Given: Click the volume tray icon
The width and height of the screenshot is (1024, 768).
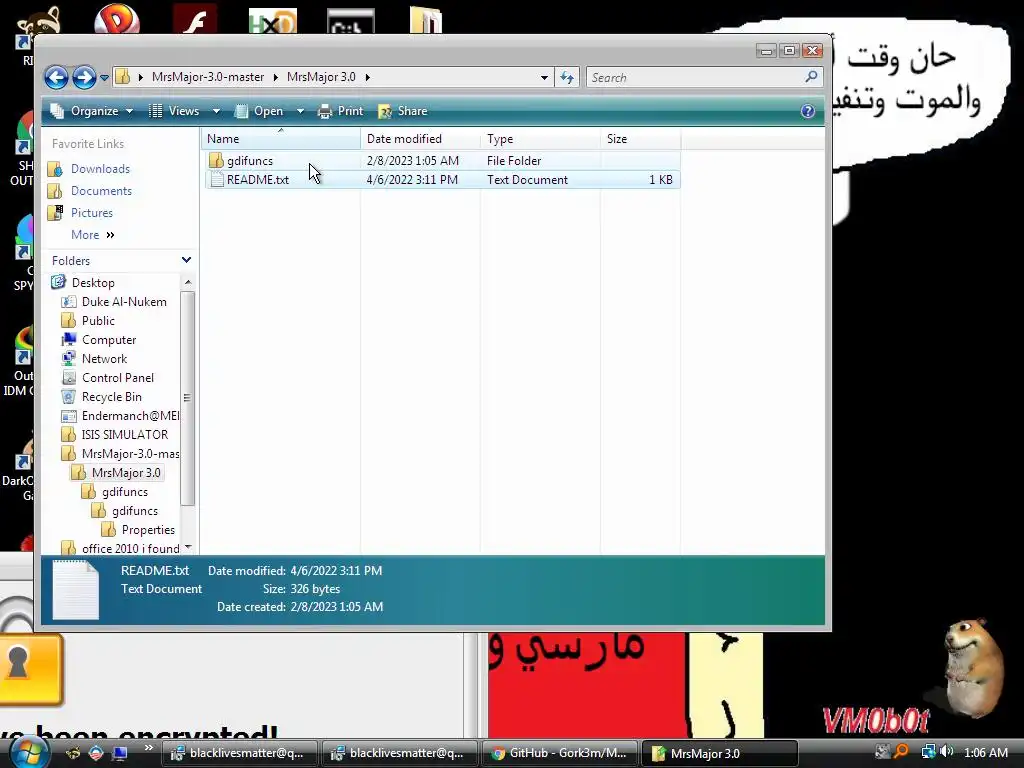Looking at the screenshot, I should coord(947,752).
